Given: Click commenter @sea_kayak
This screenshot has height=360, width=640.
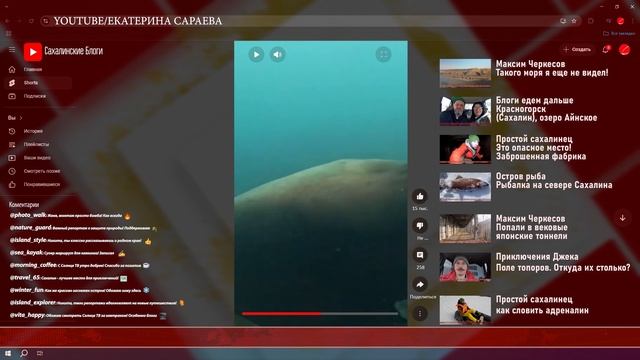Looking at the screenshot, I should tap(26, 253).
